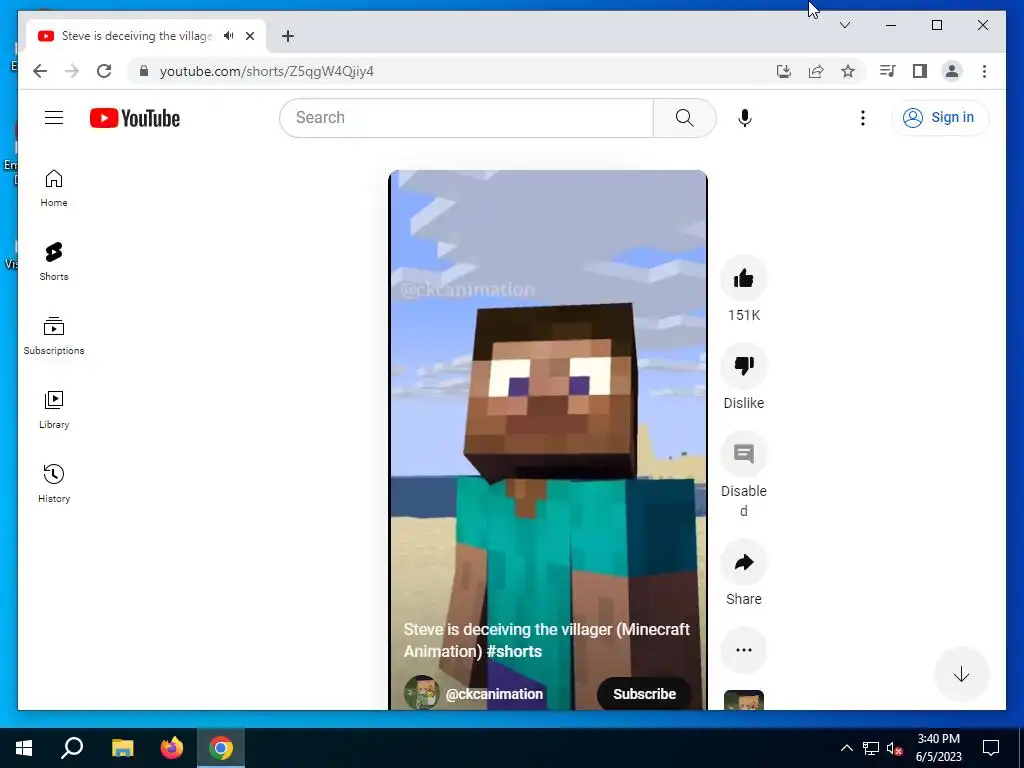
Task: Share this short
Action: pyautogui.click(x=744, y=562)
